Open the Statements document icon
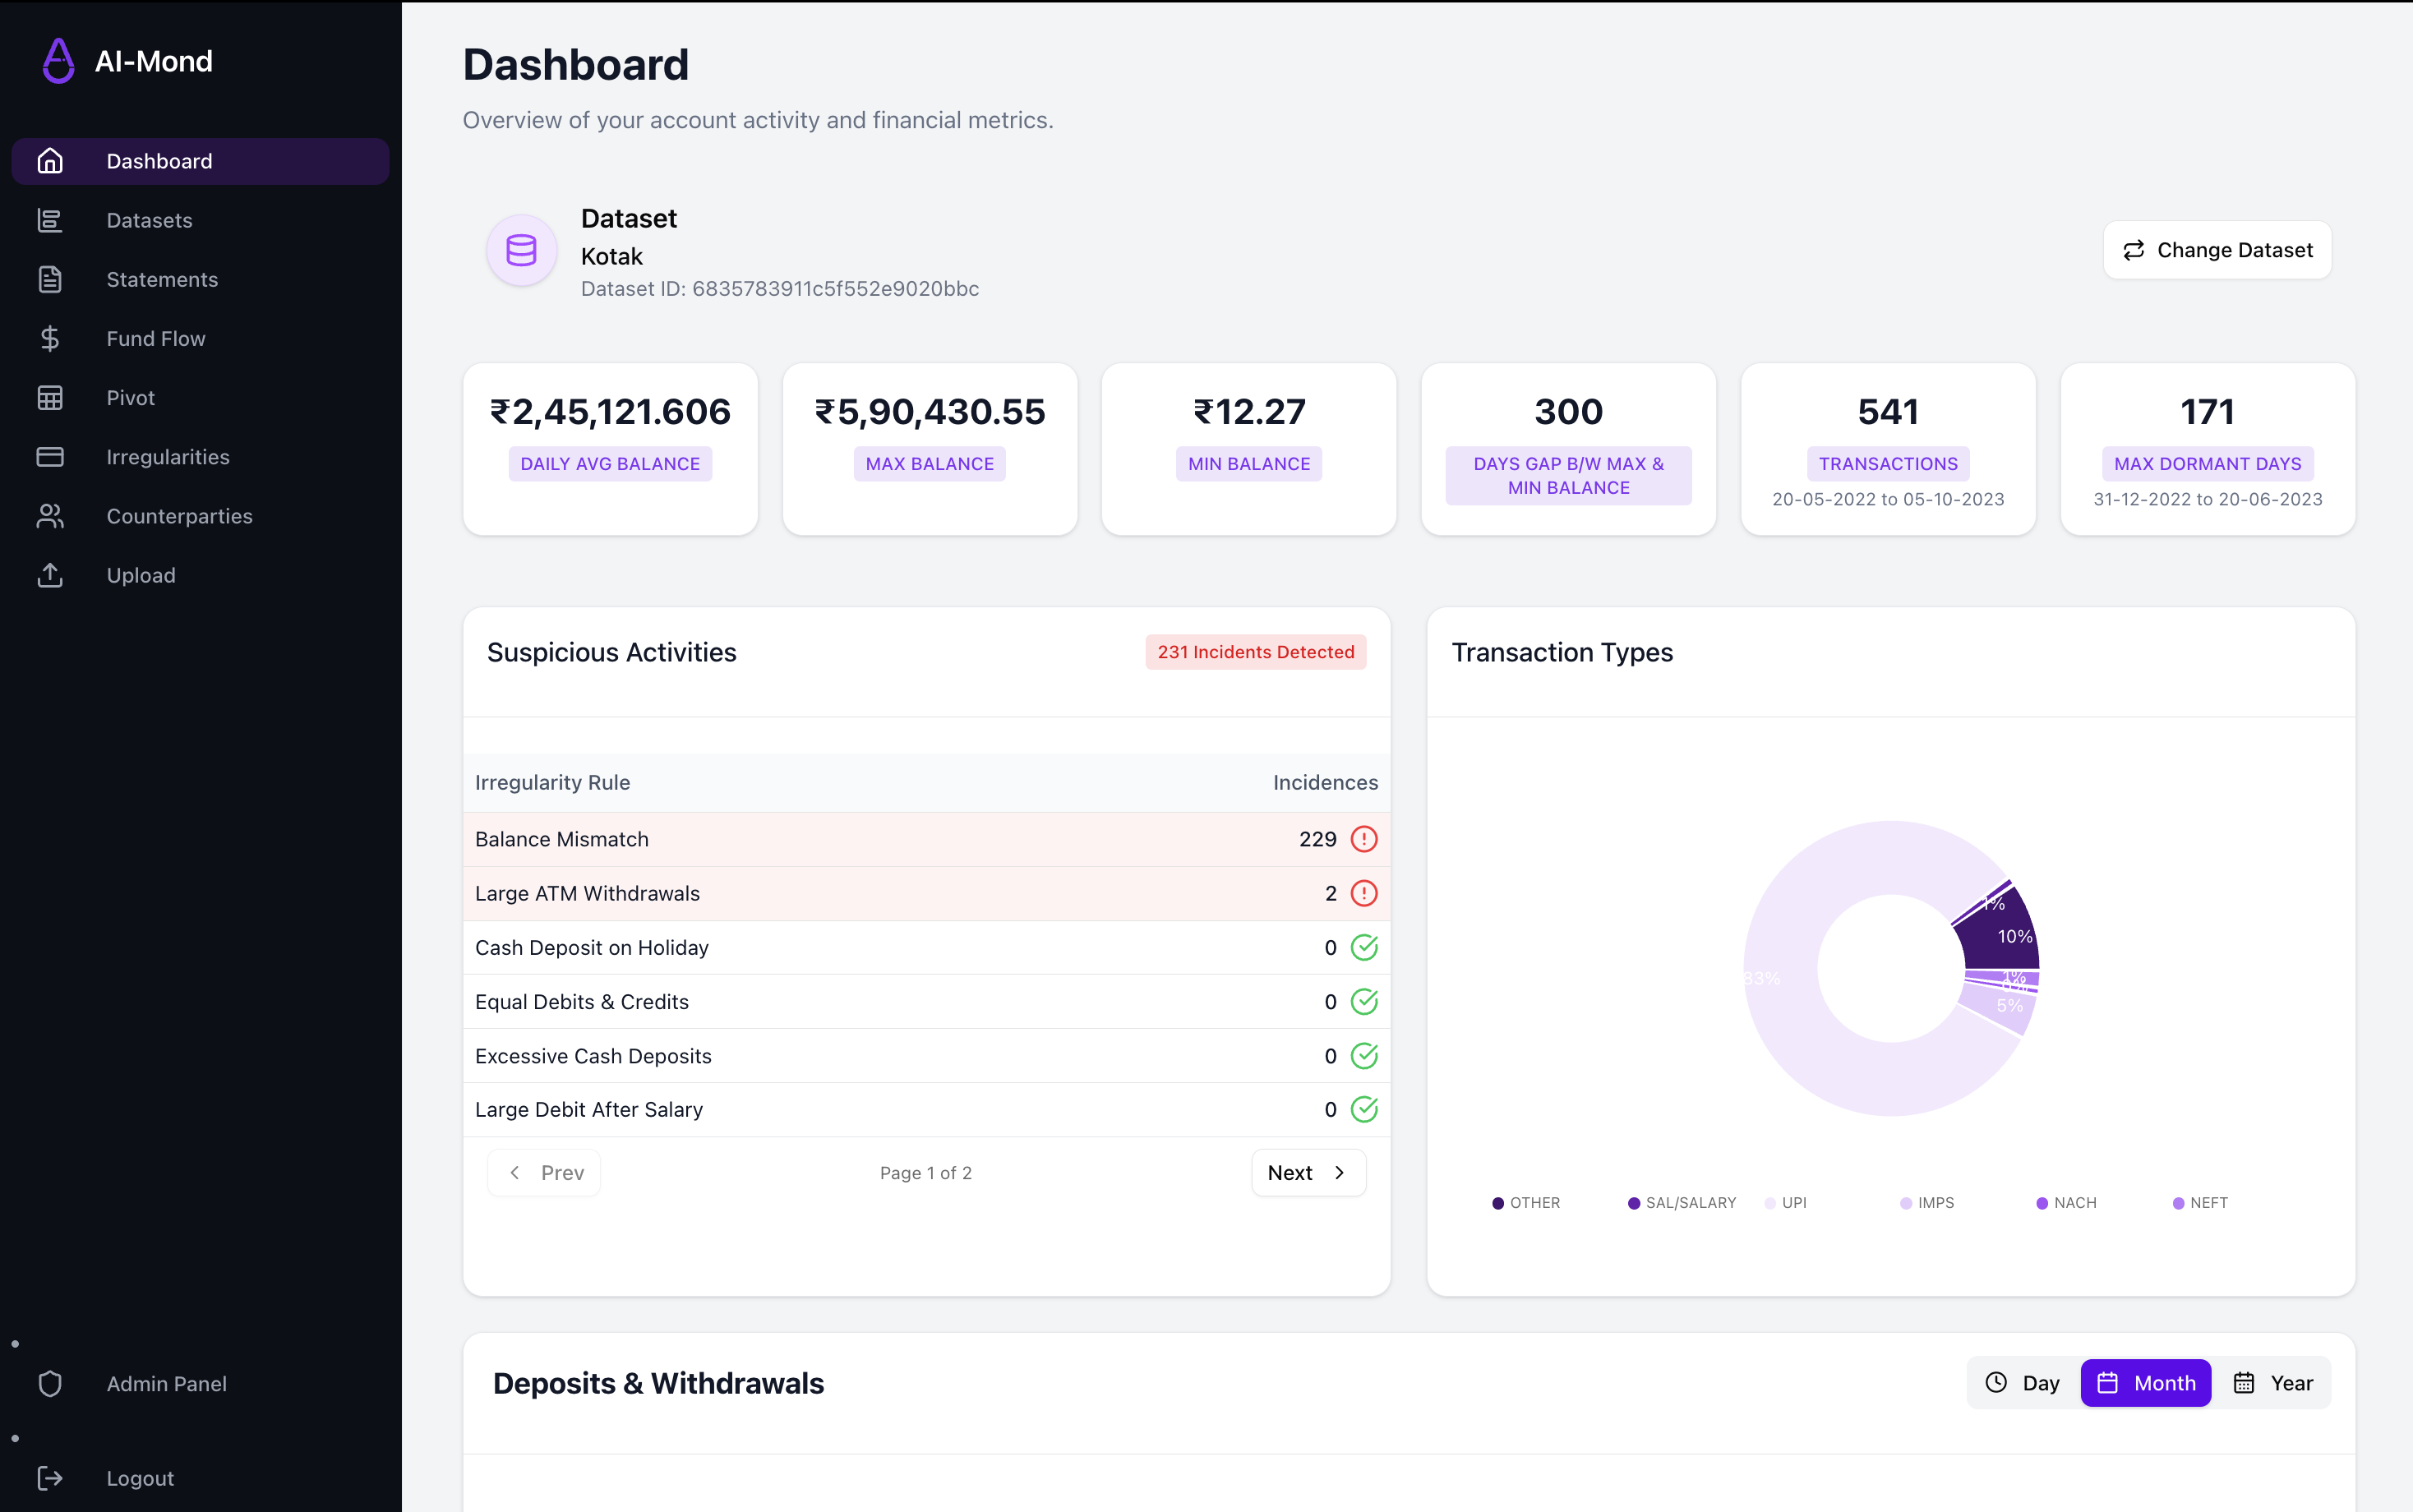Screen dimensions: 2413x1512 tap(50, 279)
